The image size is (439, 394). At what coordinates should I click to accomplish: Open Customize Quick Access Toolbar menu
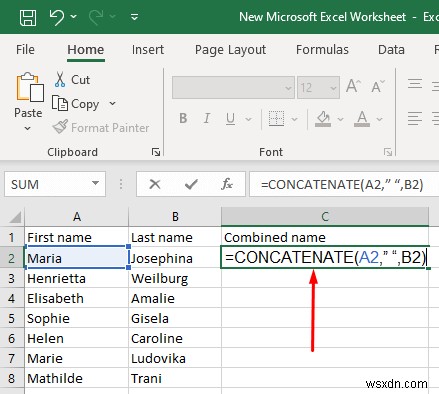coord(135,17)
